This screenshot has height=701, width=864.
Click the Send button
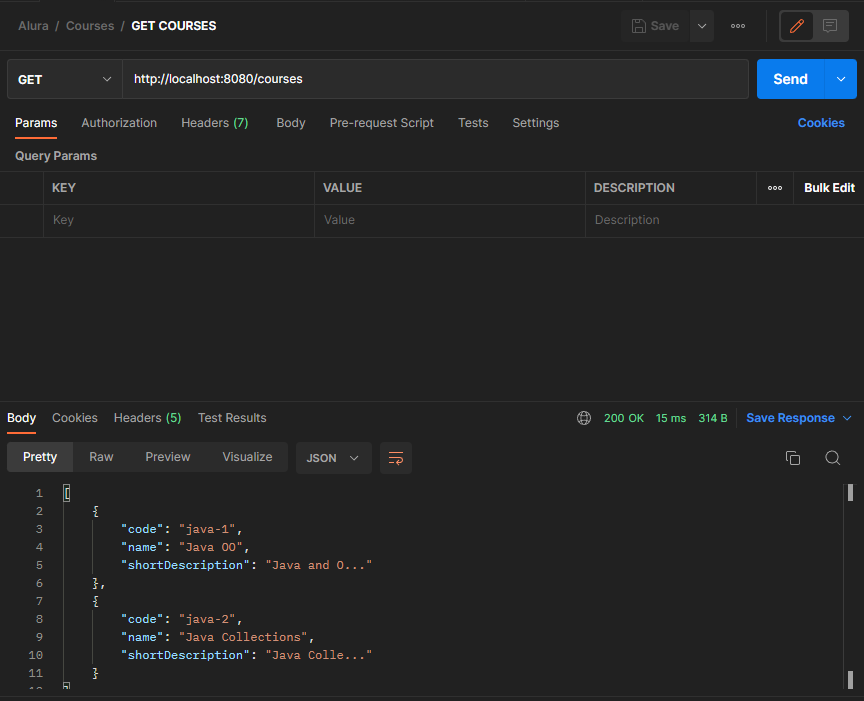(790, 78)
